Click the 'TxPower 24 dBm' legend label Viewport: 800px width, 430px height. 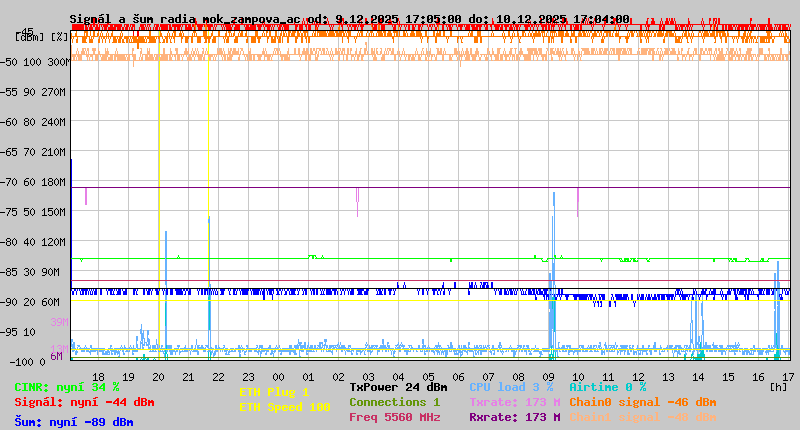click(398, 387)
